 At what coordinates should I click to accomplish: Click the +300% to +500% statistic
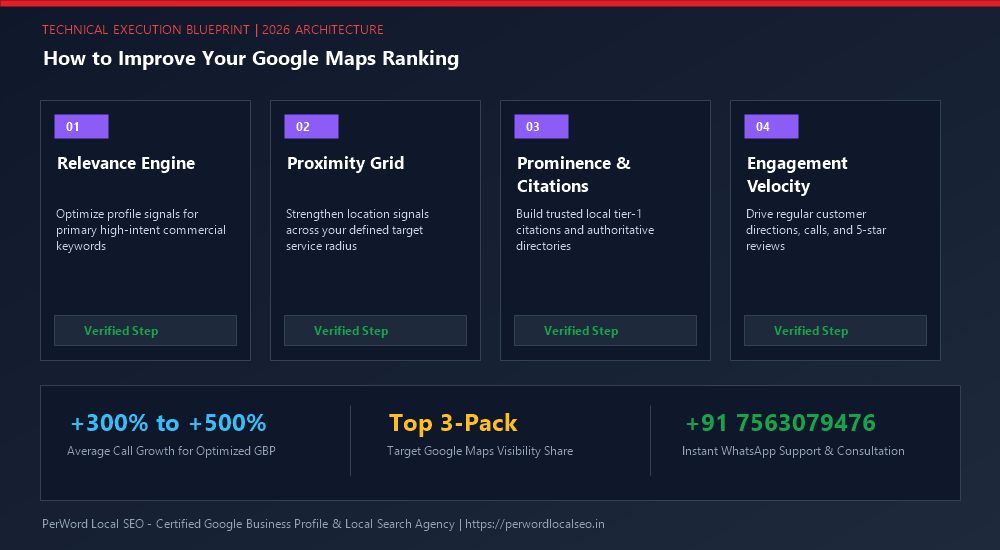tap(168, 423)
